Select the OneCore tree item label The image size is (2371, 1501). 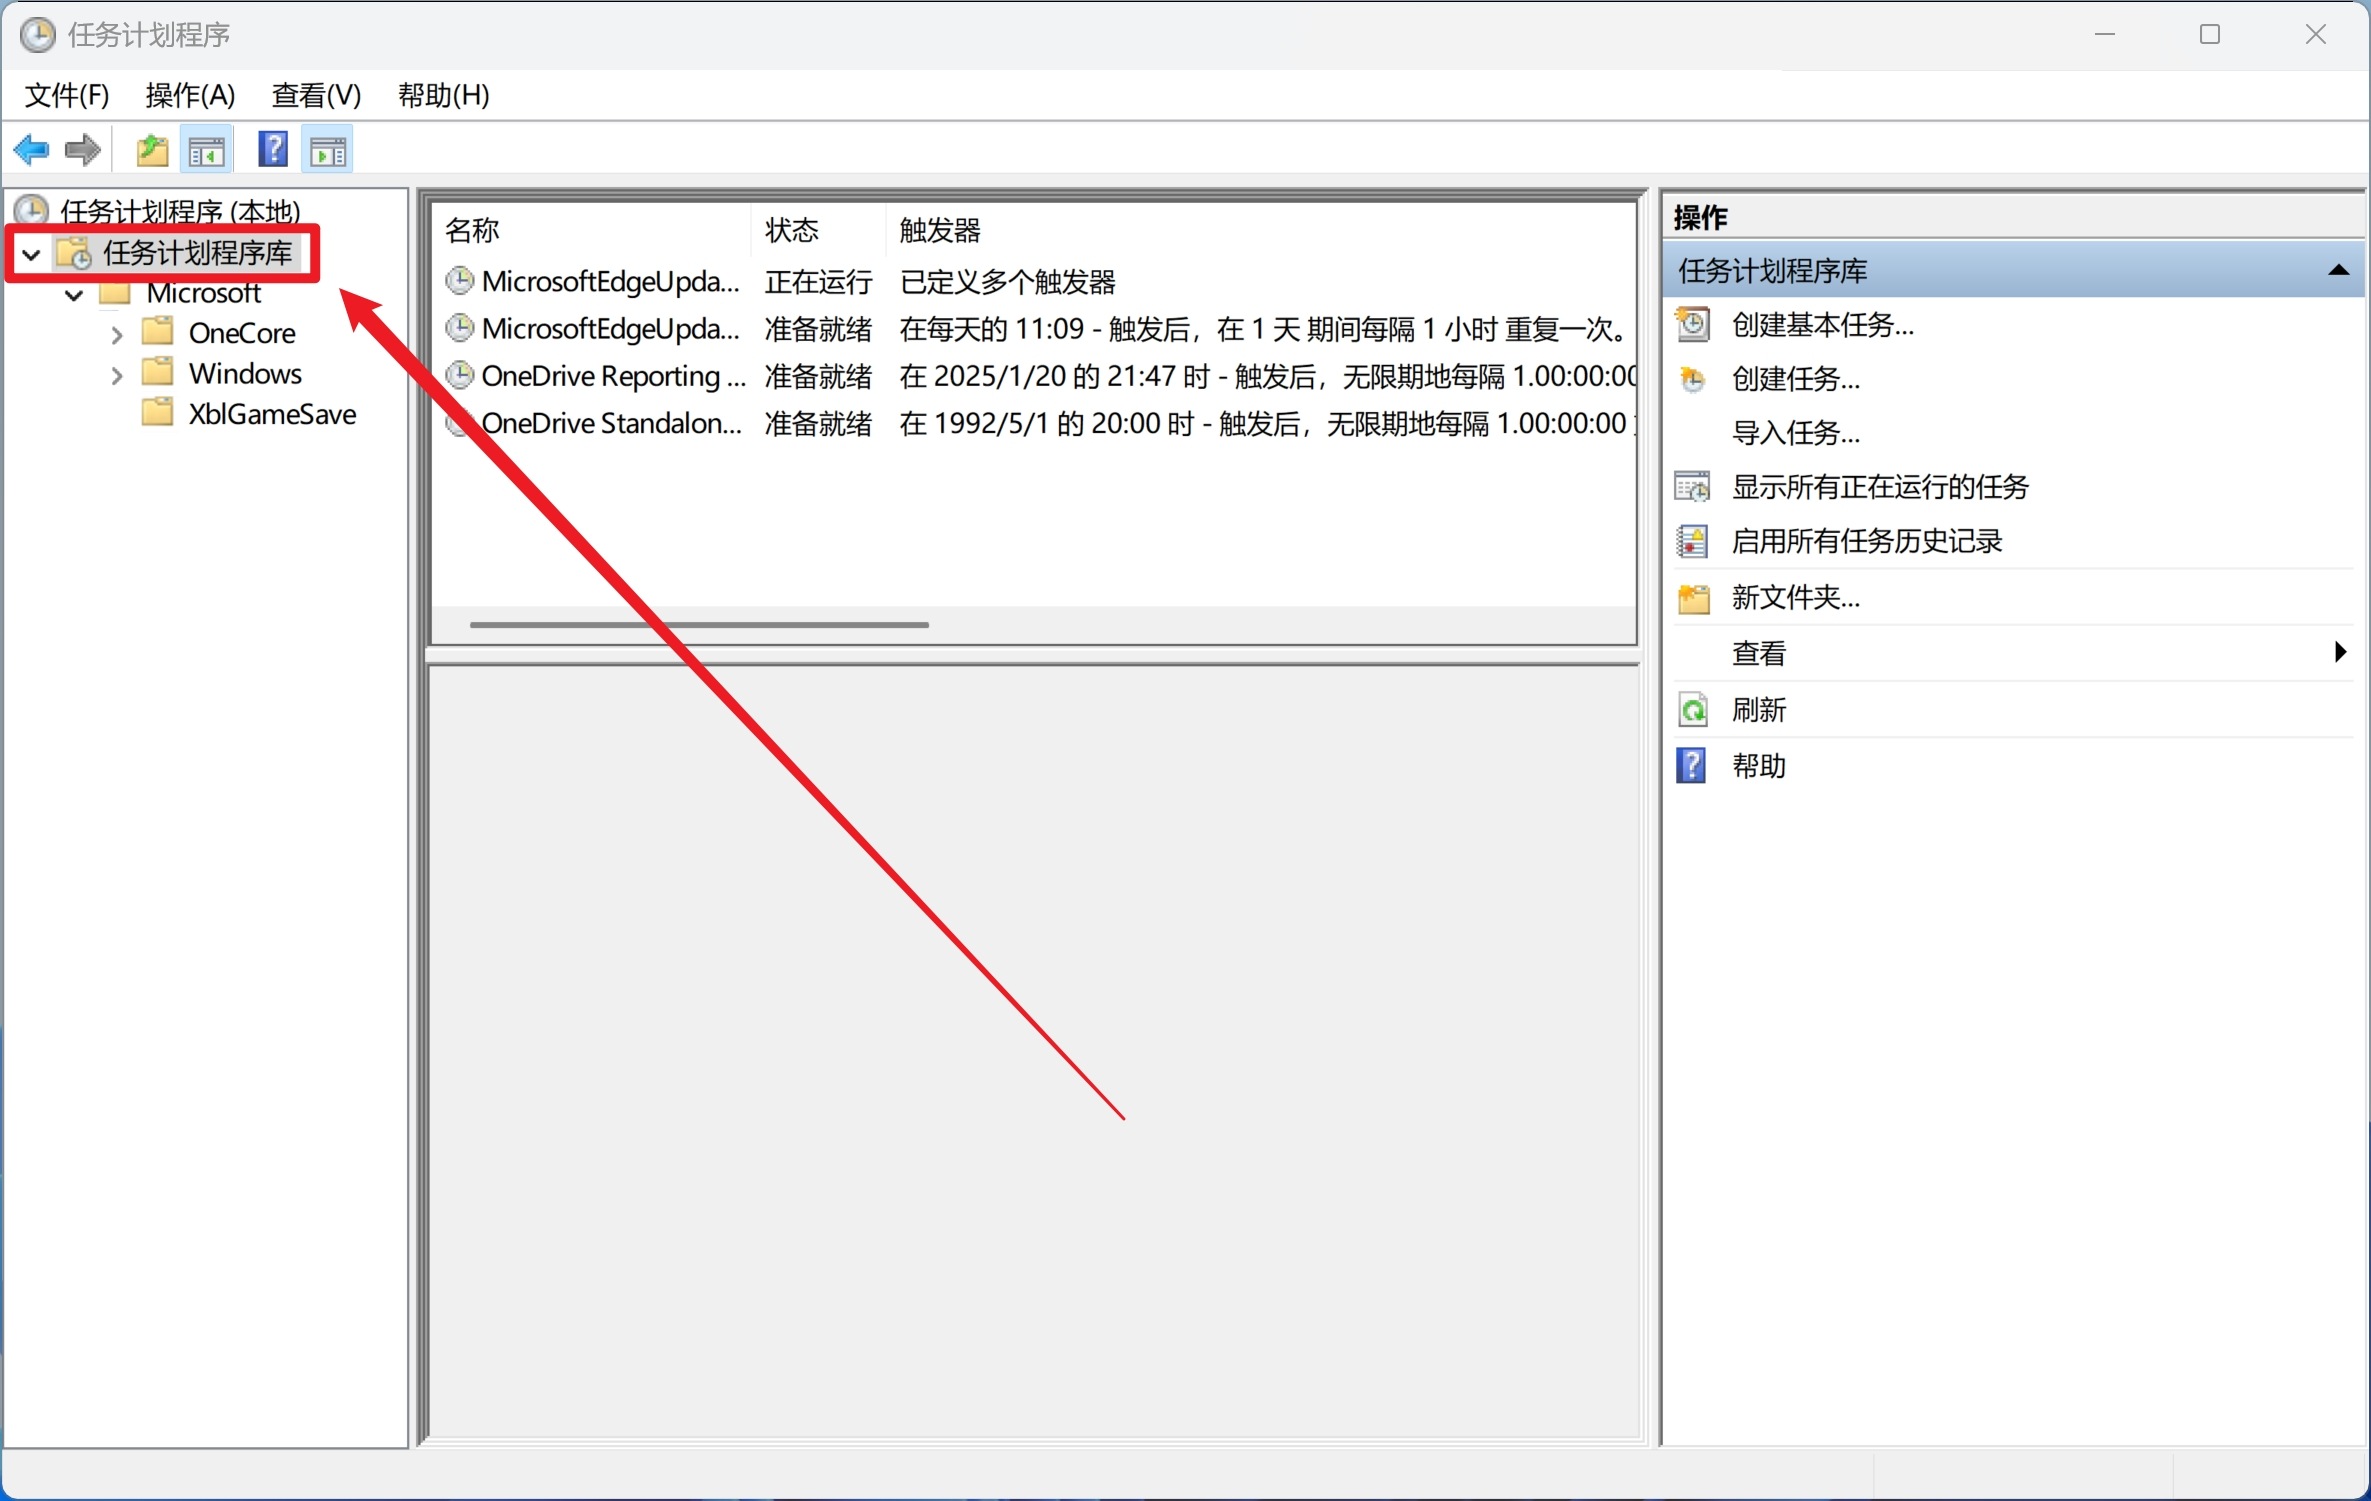point(242,333)
